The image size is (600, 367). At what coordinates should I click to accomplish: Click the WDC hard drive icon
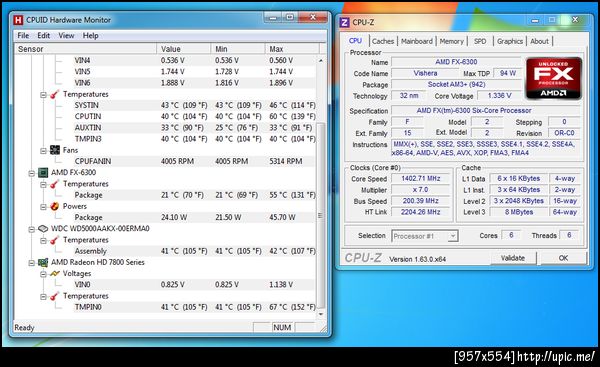(42, 229)
